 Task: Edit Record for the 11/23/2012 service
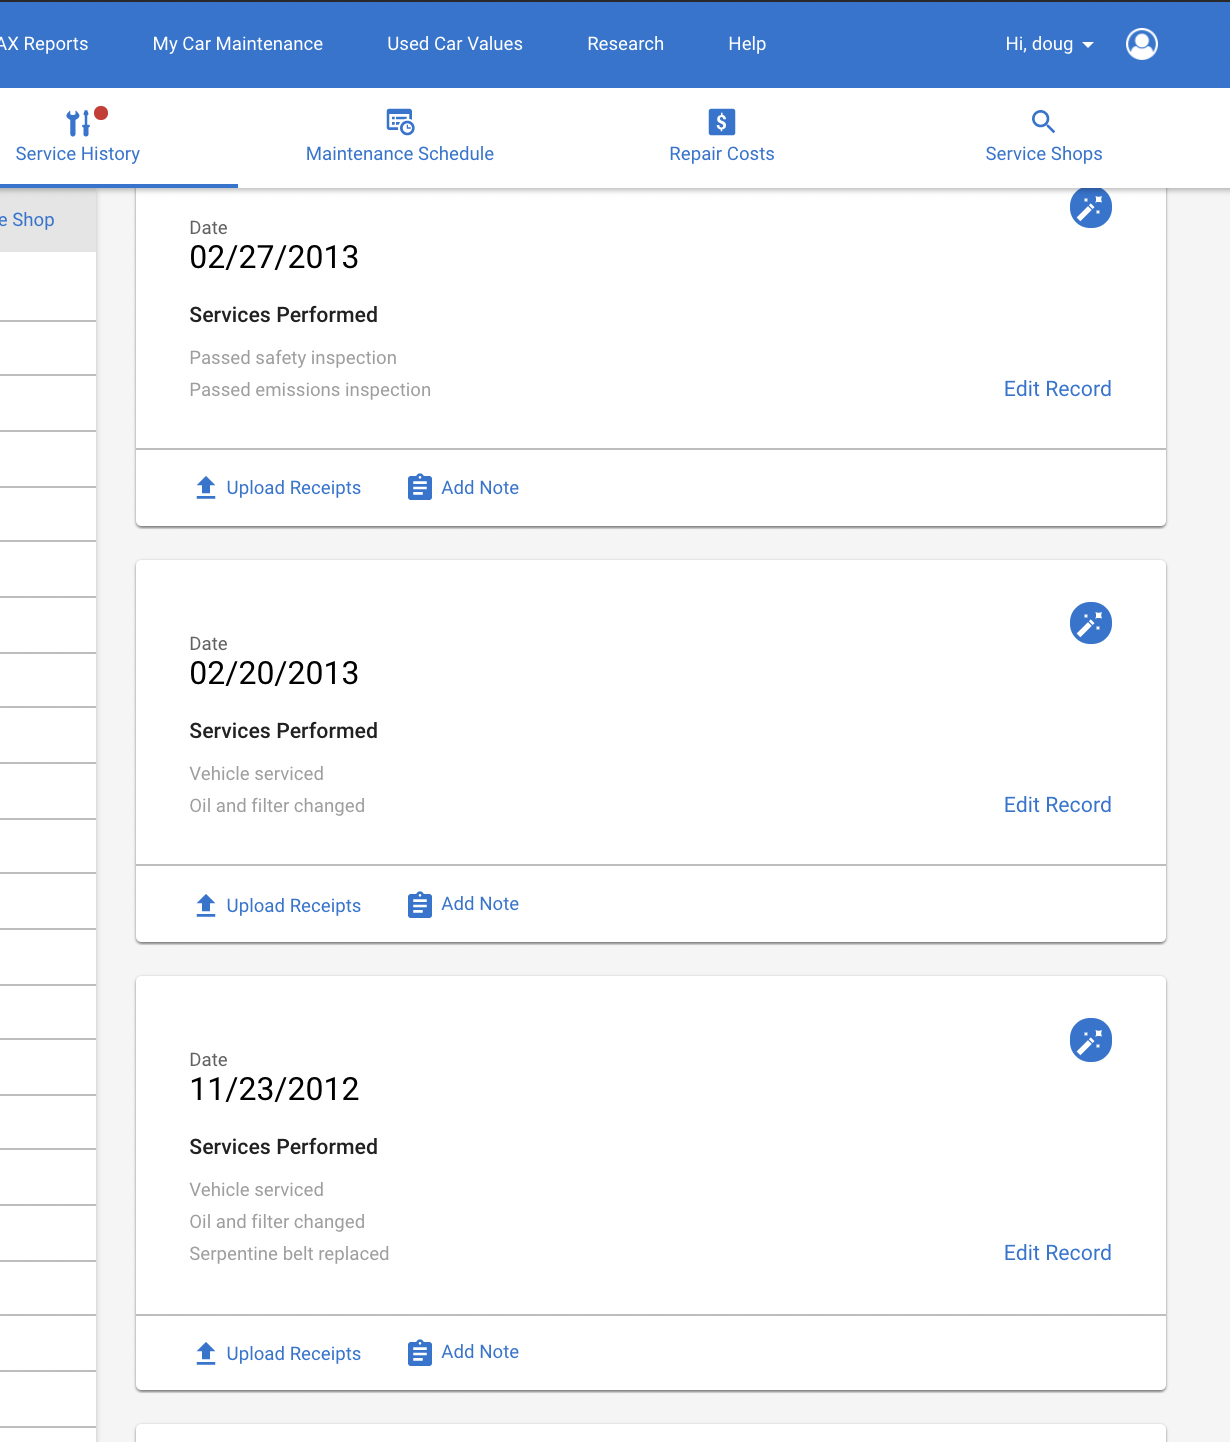pos(1057,1253)
